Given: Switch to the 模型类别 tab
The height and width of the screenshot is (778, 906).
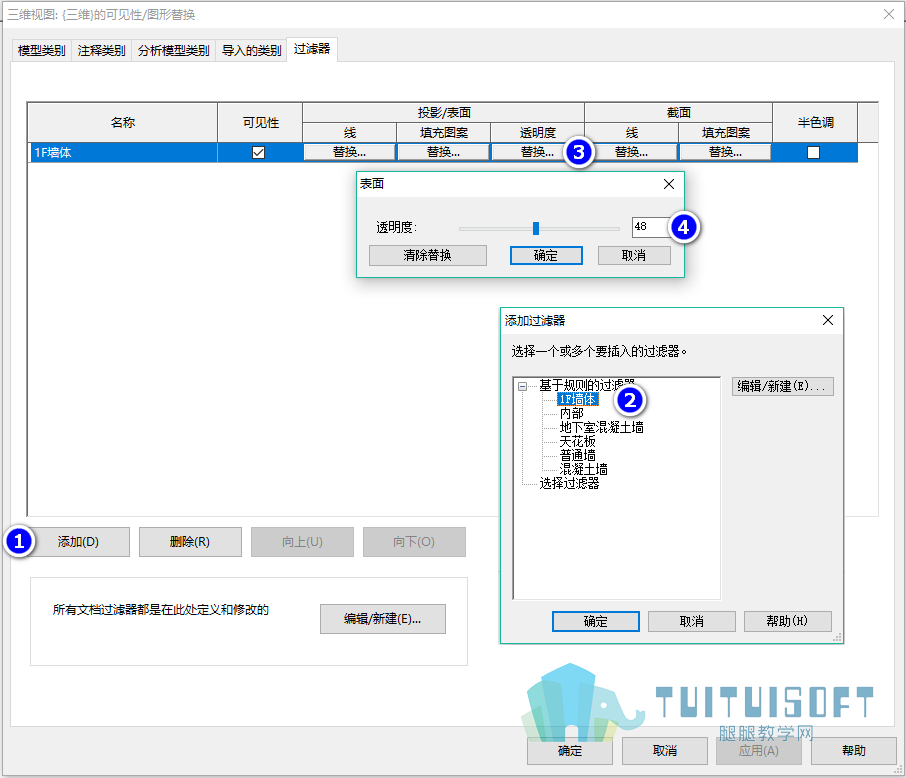Looking at the screenshot, I should pyautogui.click(x=42, y=51).
